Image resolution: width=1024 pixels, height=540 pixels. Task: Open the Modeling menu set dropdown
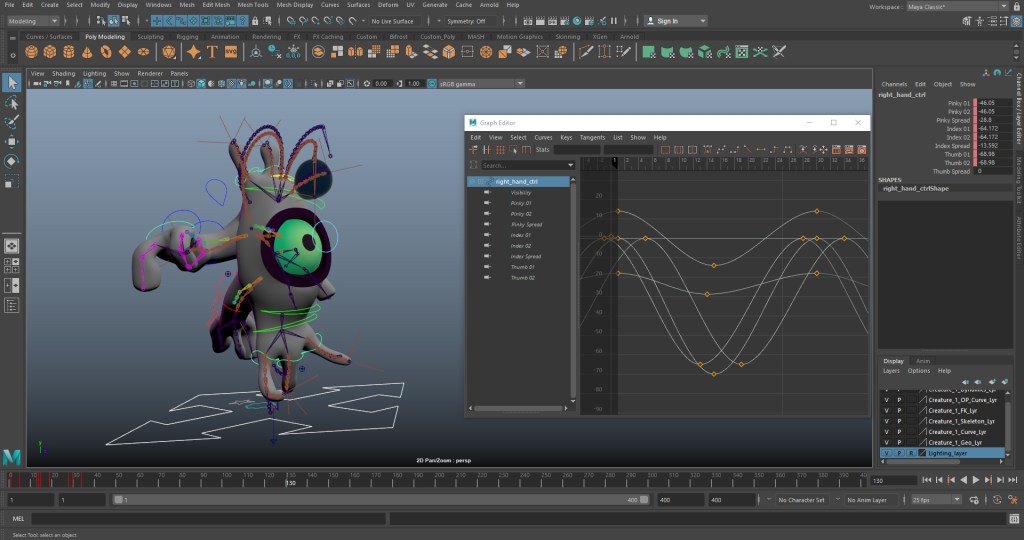pyautogui.click(x=35, y=21)
